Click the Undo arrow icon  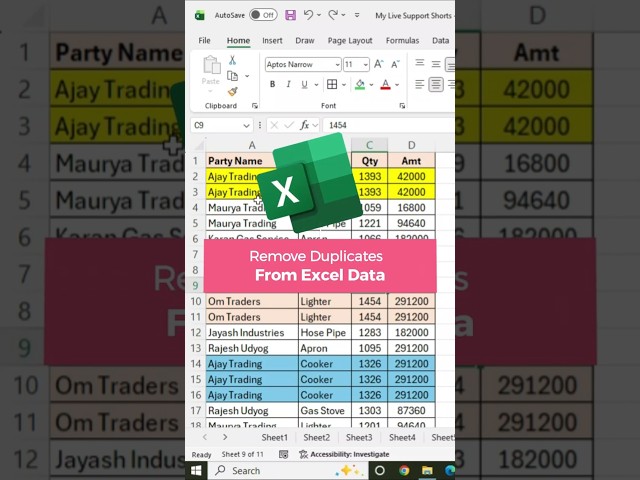click(308, 15)
